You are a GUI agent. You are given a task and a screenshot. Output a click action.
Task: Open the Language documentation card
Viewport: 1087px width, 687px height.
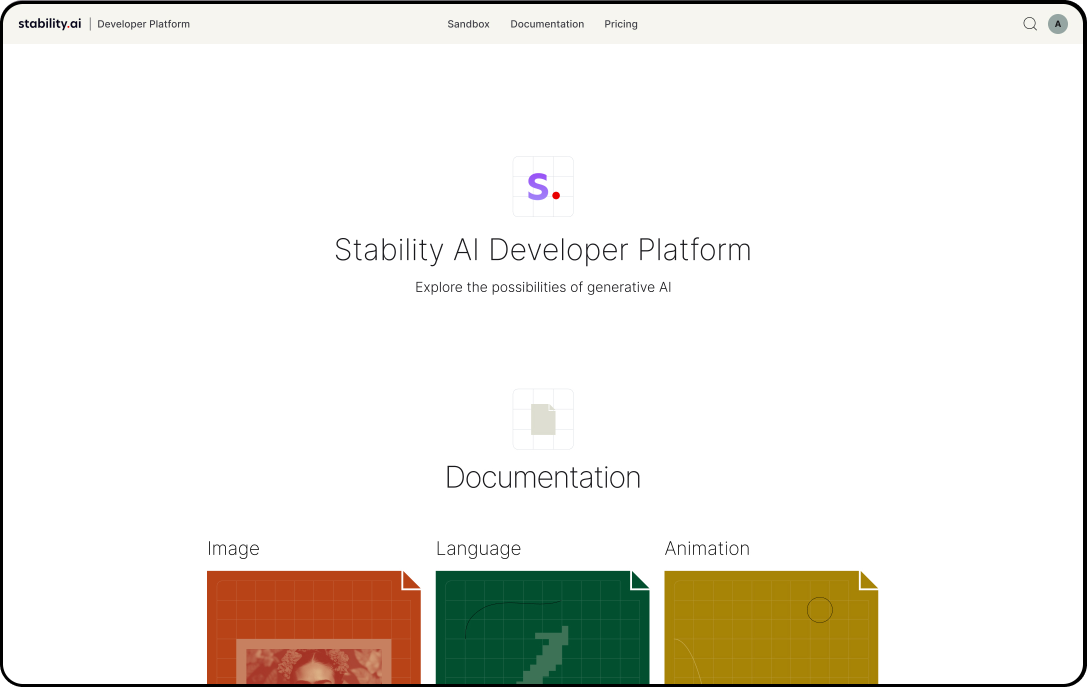[543, 628]
